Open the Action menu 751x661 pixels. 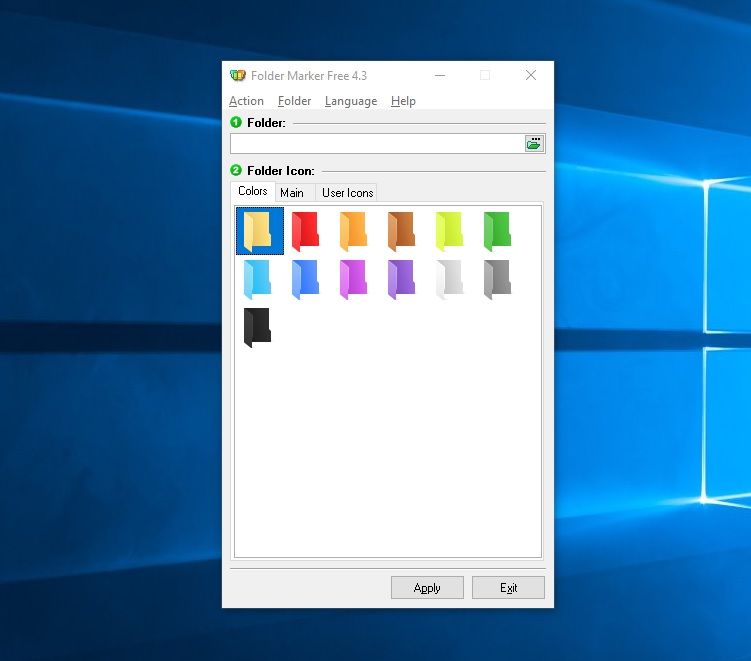click(246, 101)
